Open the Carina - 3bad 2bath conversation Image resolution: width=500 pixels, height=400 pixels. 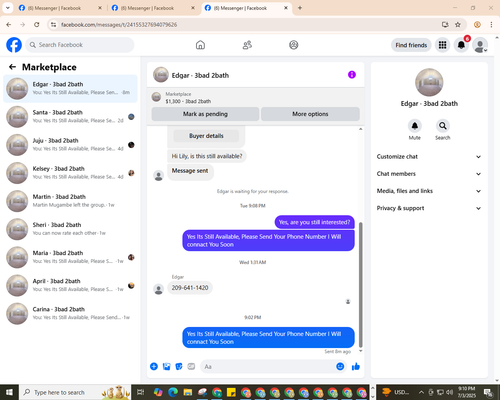click(x=70, y=313)
